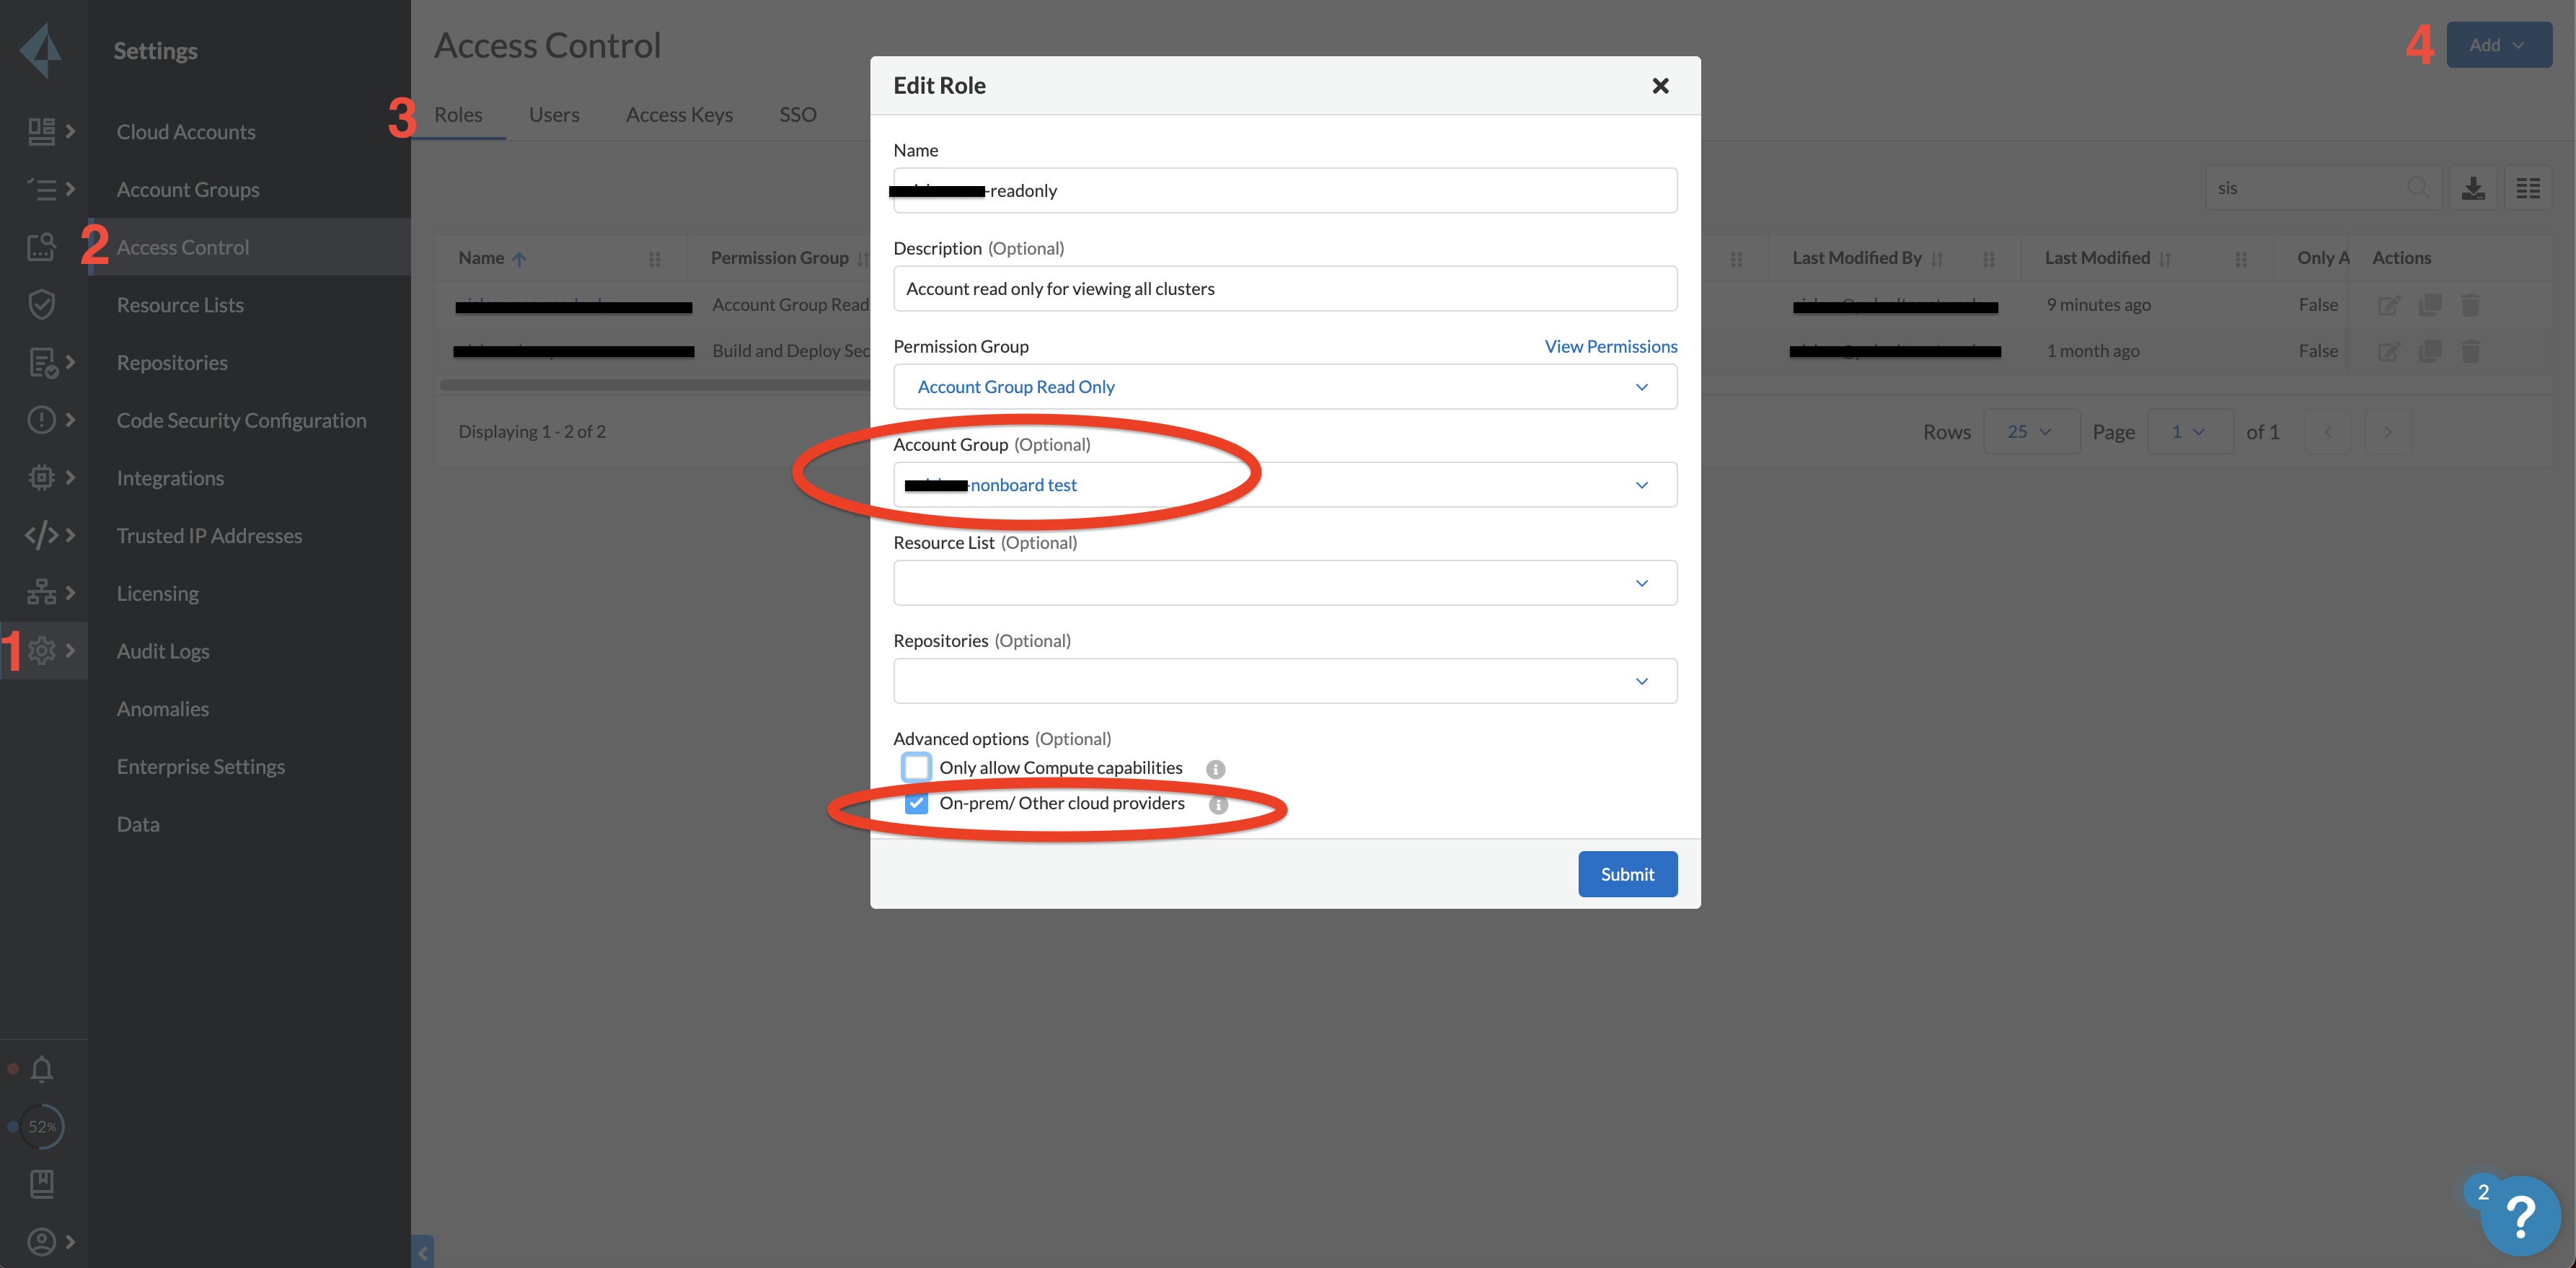
Task: Click the settings gear sidebar icon
Action: point(41,650)
